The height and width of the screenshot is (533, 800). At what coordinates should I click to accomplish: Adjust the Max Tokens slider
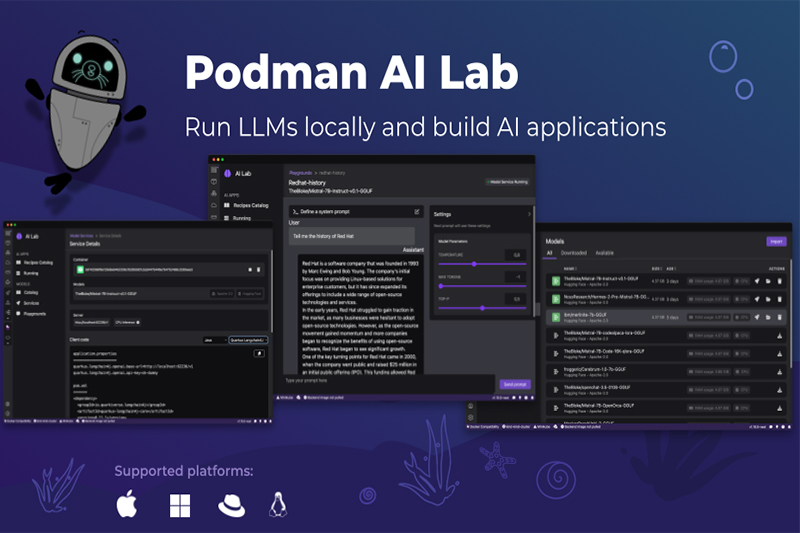[482, 286]
